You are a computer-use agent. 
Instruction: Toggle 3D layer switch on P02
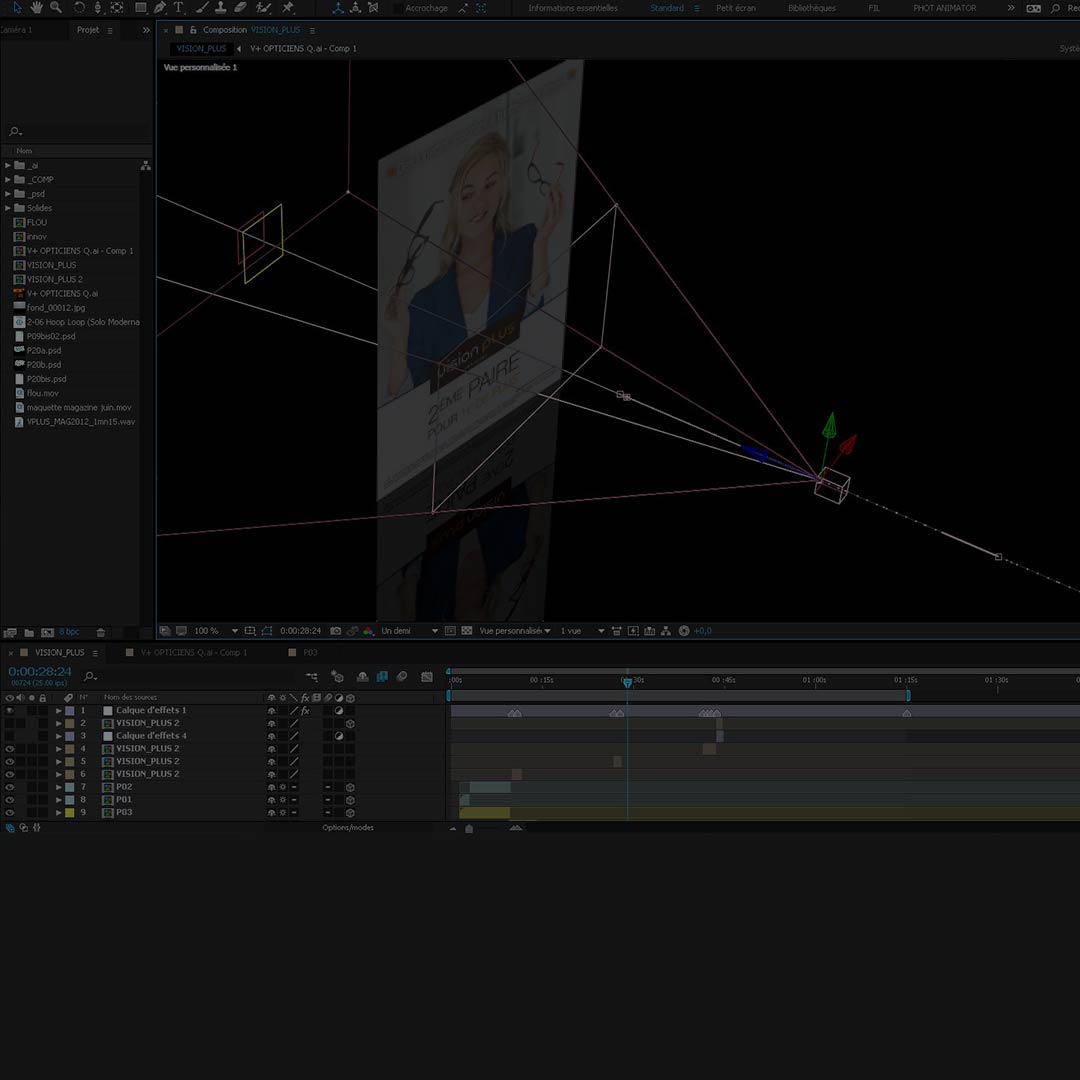click(x=350, y=787)
